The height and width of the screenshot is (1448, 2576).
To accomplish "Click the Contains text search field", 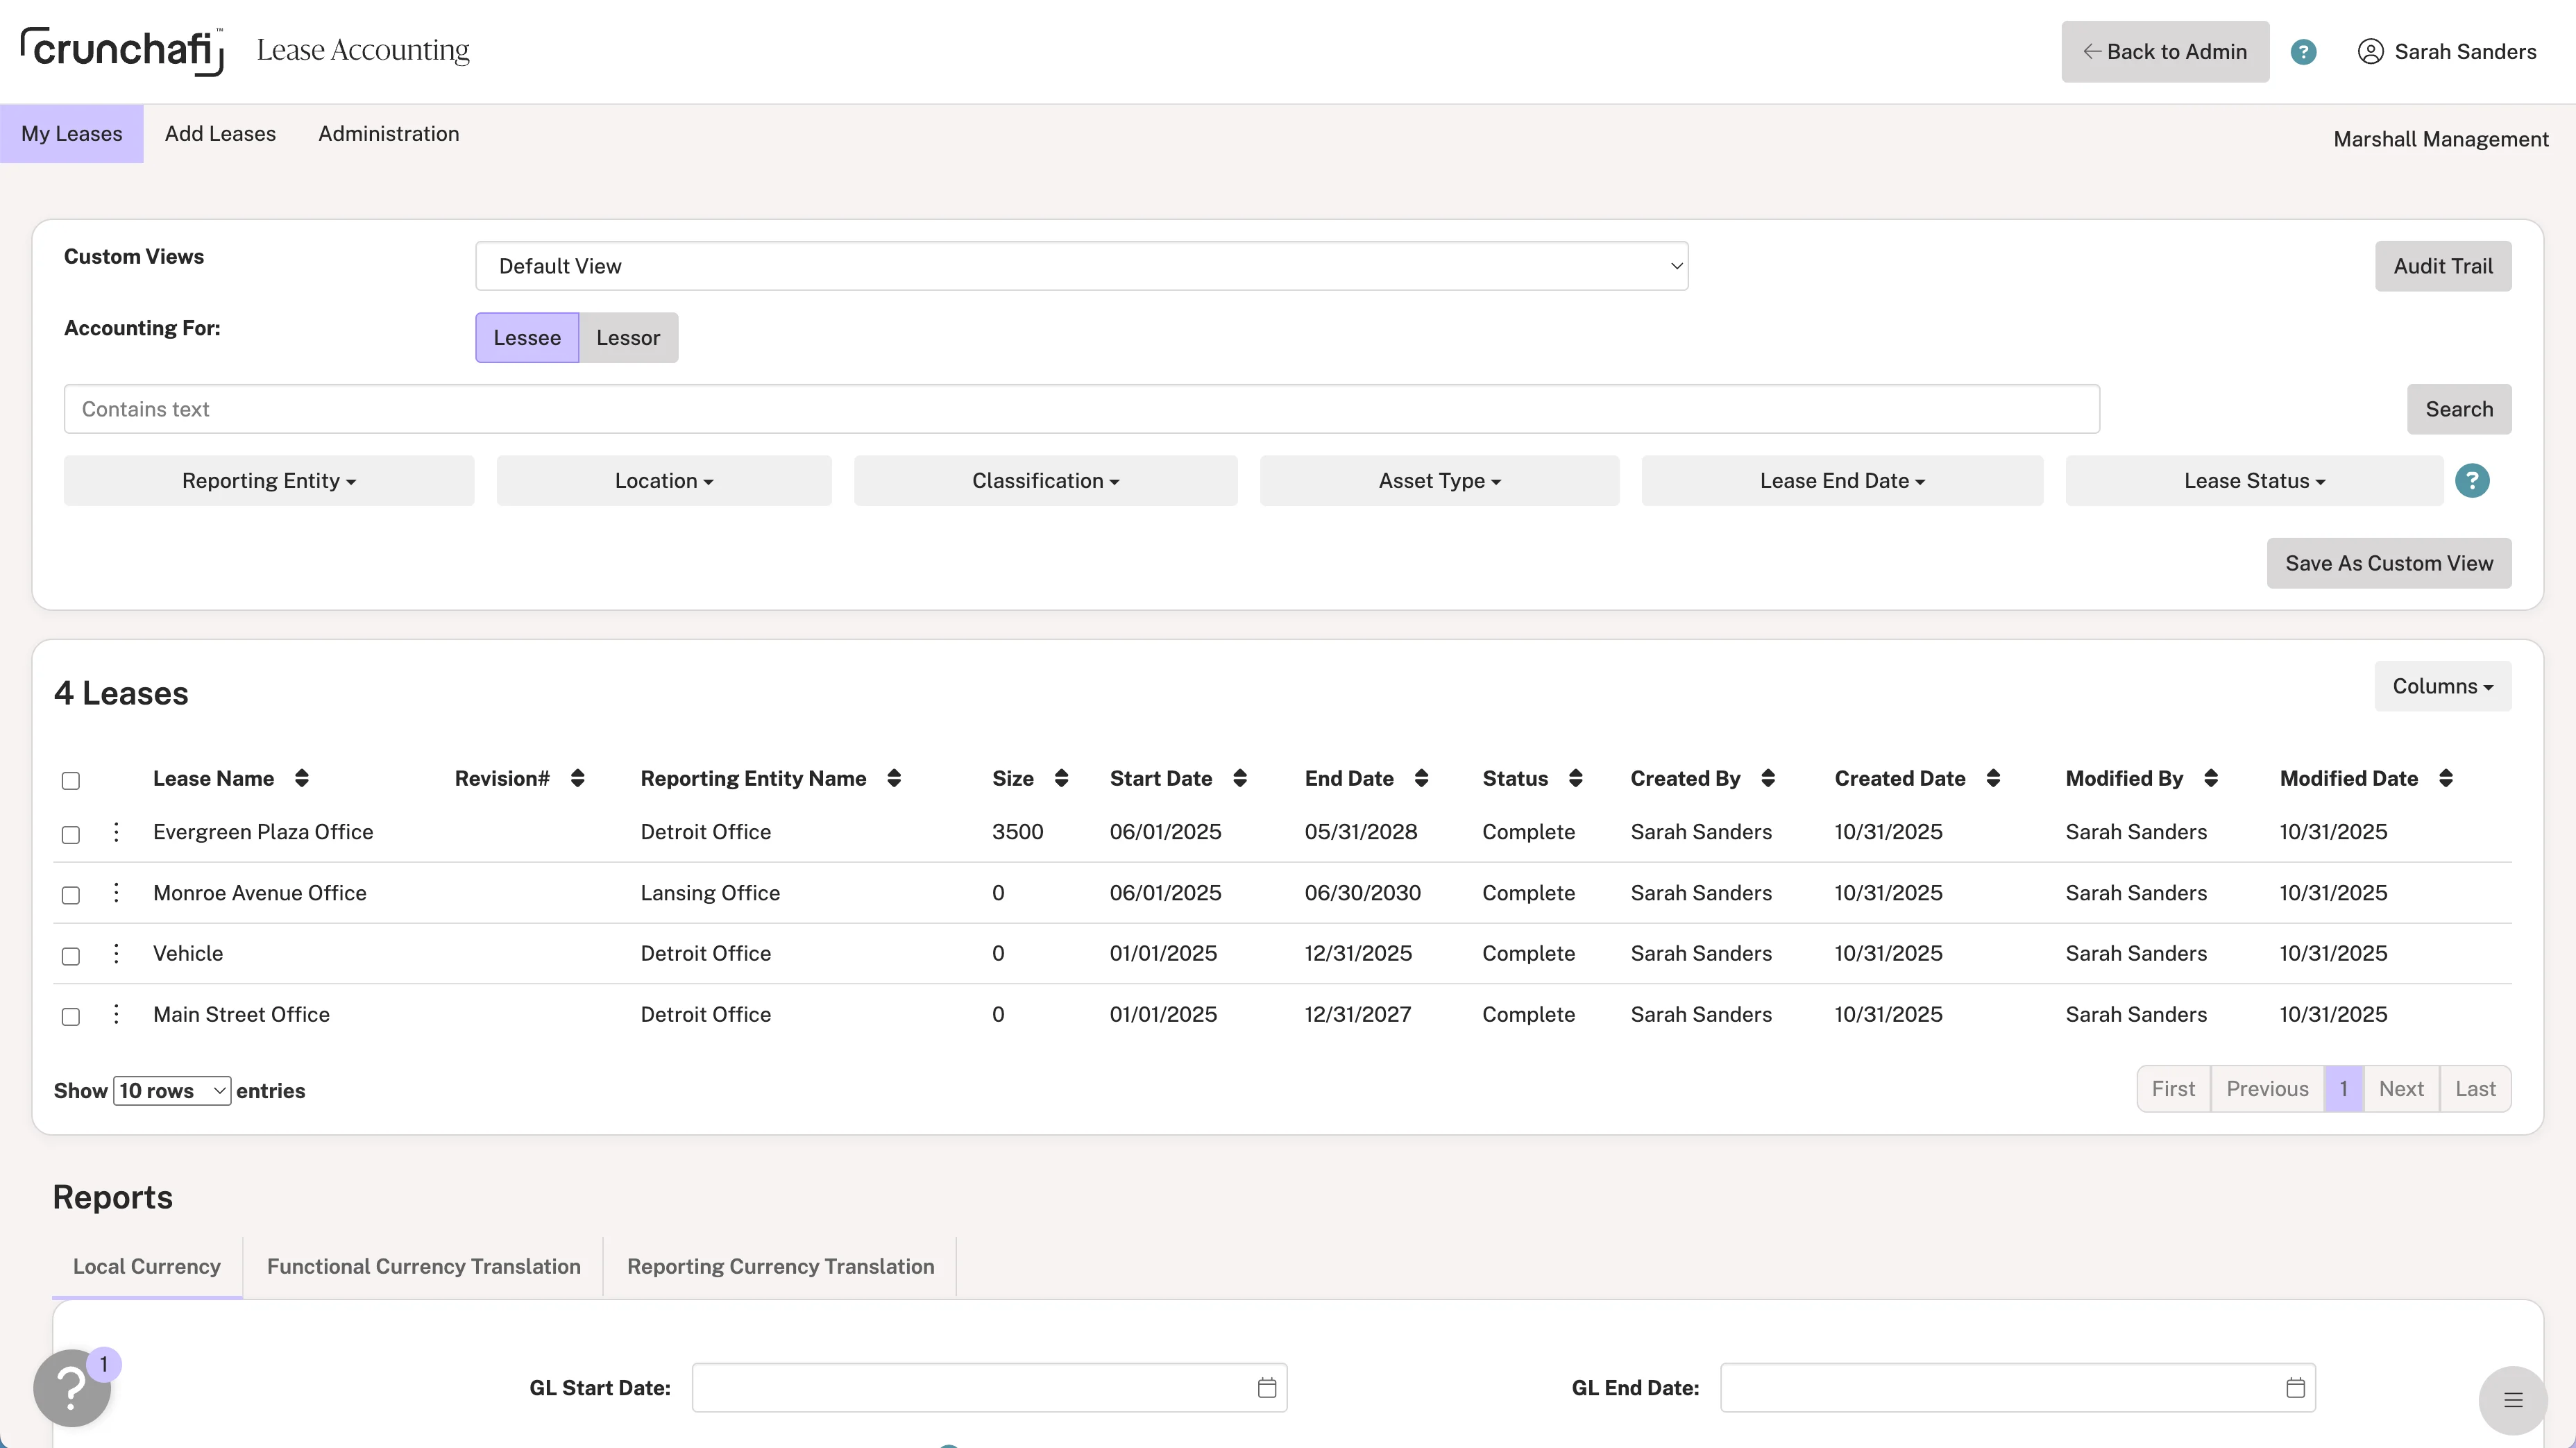I will [x=1081, y=409].
